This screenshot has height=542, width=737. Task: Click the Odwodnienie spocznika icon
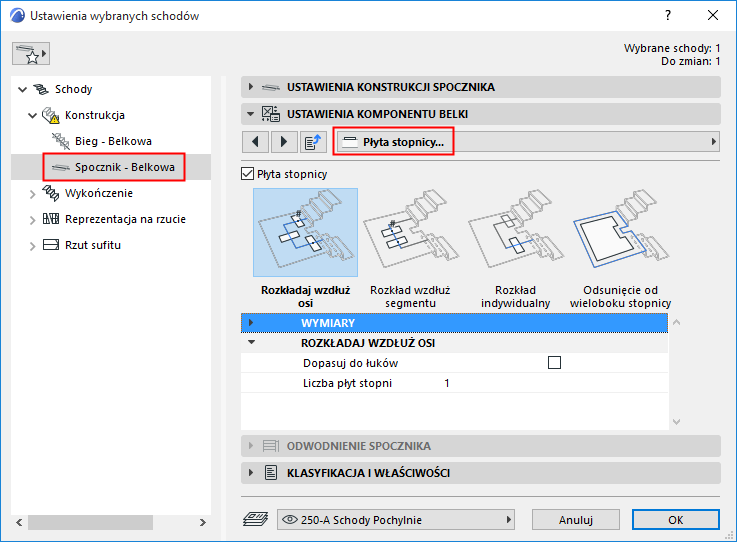271,446
